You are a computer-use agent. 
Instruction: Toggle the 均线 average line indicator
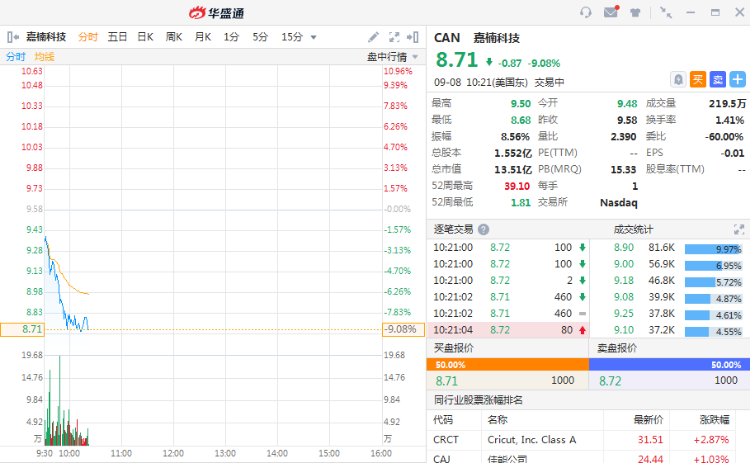click(45, 57)
